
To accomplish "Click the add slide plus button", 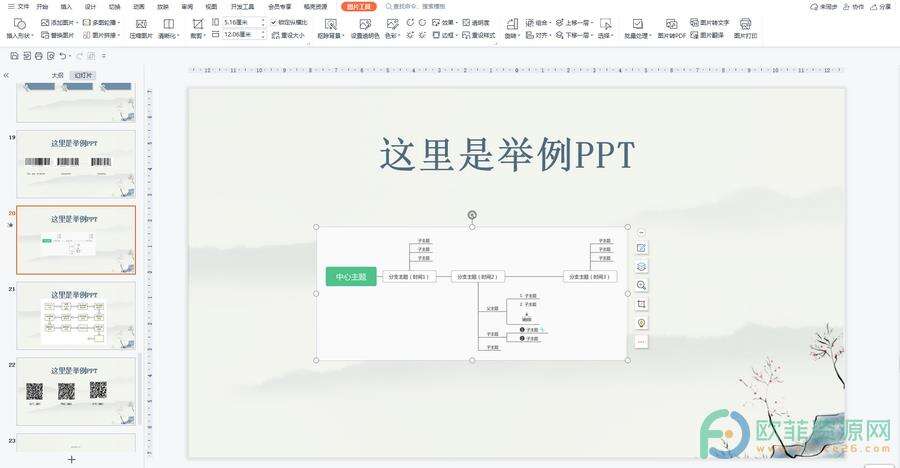I will click(72, 459).
